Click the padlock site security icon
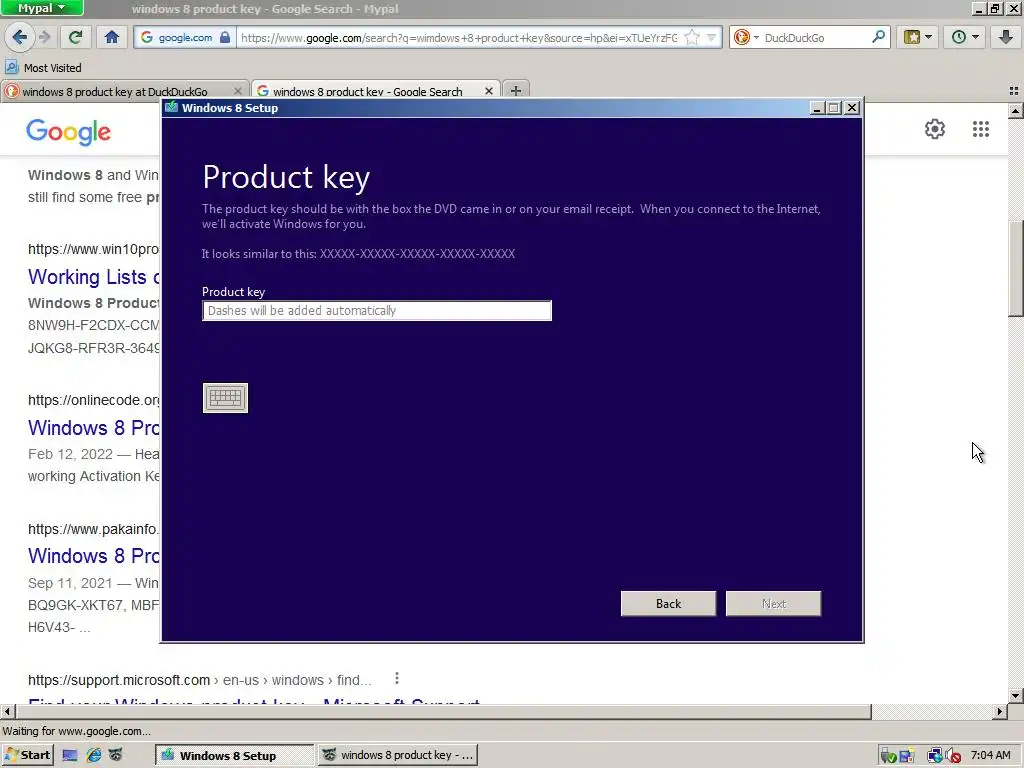 (x=225, y=37)
